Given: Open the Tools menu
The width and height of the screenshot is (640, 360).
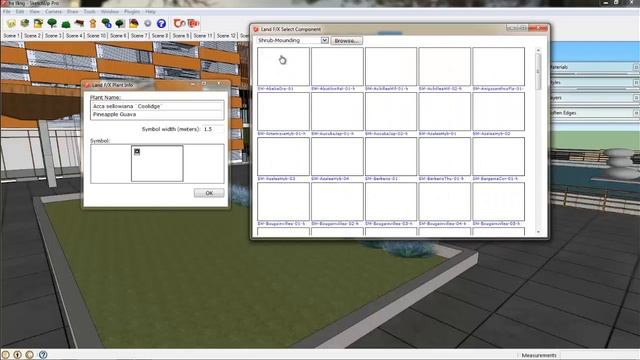Looking at the screenshot, I should point(89,12).
